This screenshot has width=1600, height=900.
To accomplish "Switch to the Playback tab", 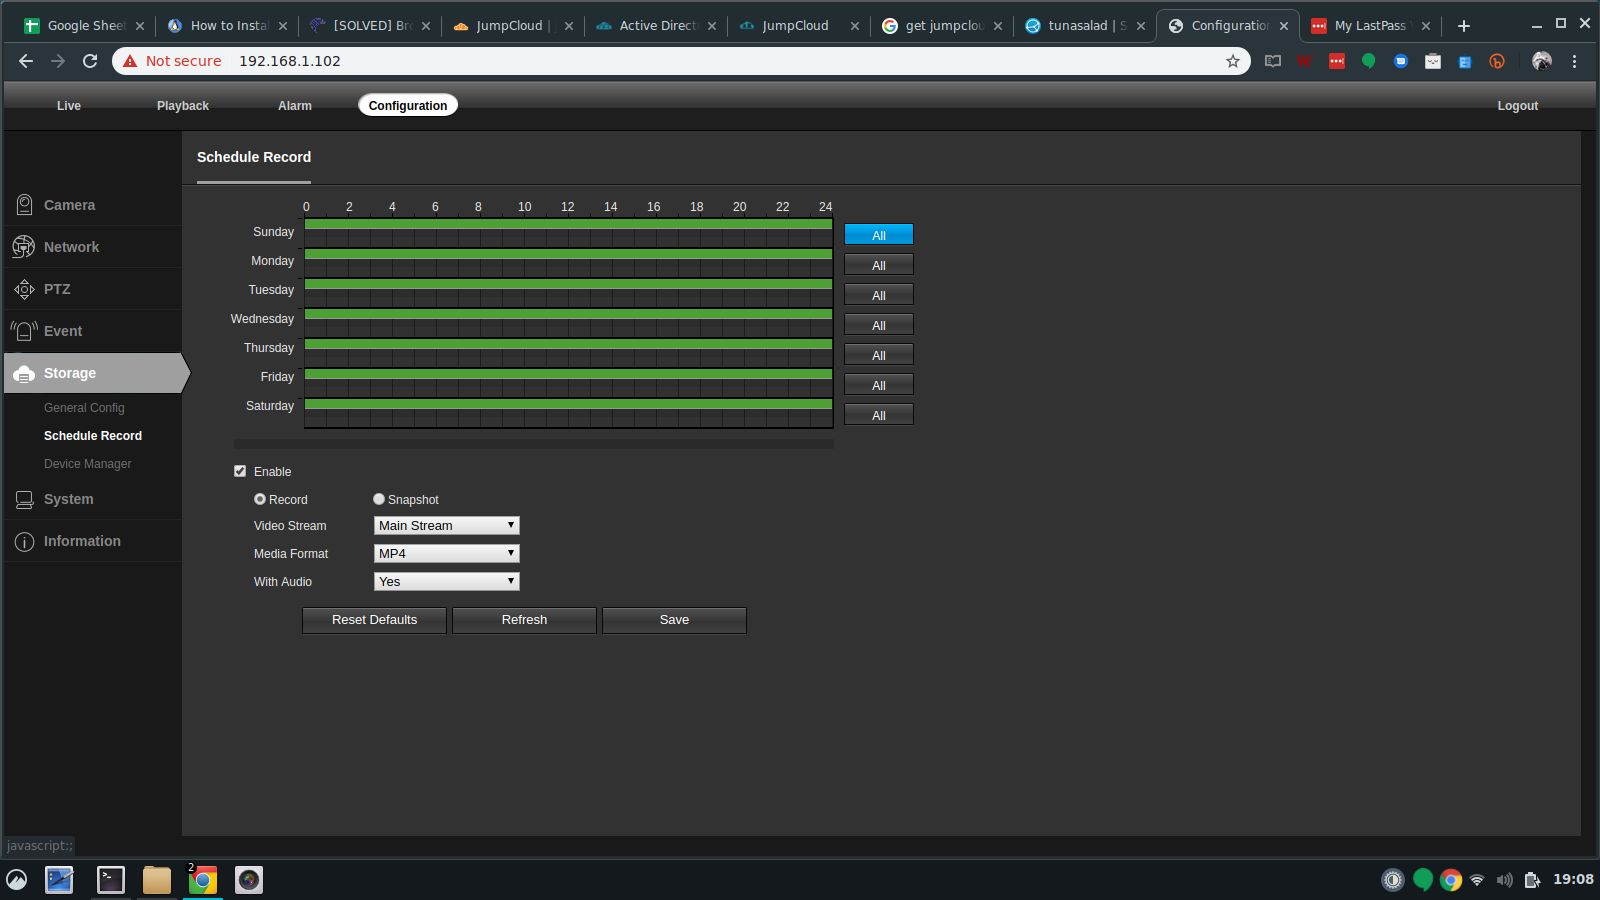I will pos(183,105).
